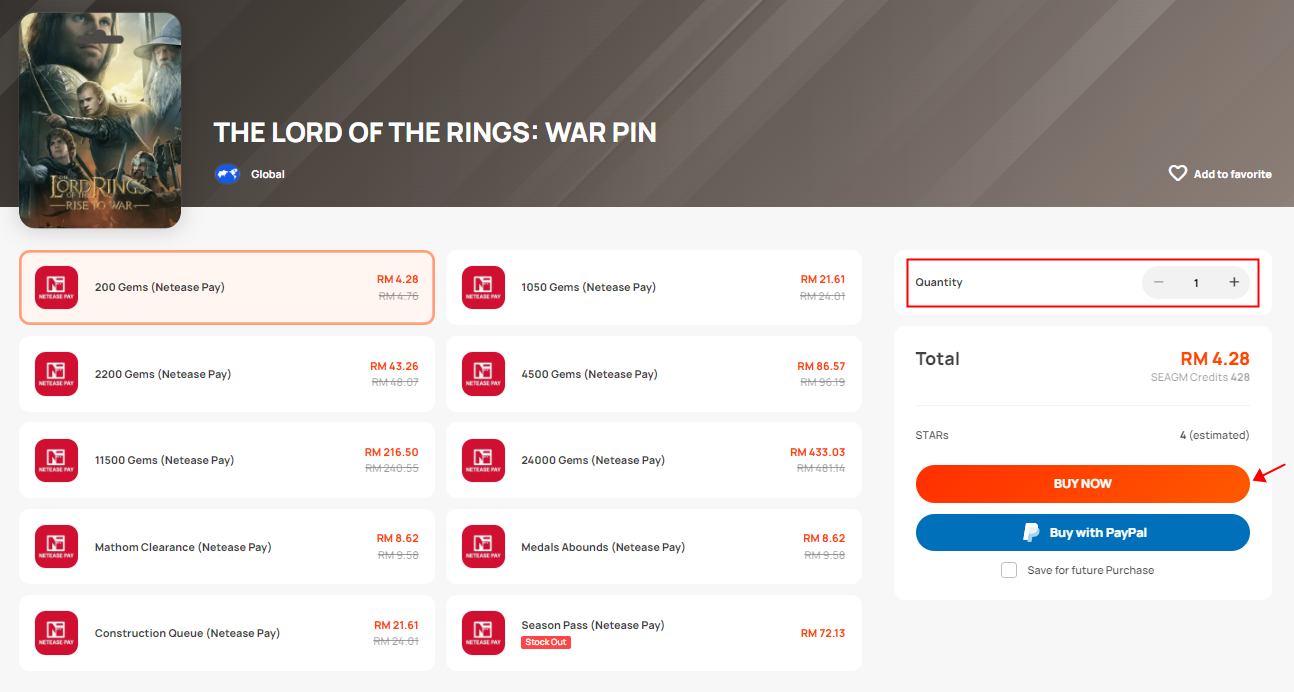Screen dimensions: 1294x692
Task: Choose the Construction Queue (Netease Pay) item
Action: pyautogui.click(x=227, y=633)
